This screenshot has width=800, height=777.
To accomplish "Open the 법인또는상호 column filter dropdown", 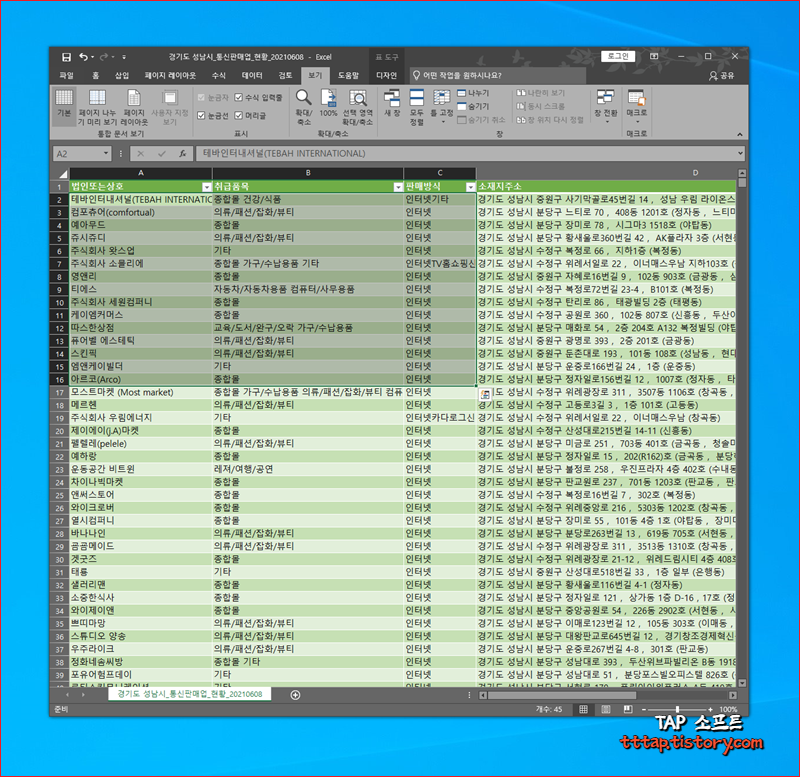I will coord(206,187).
